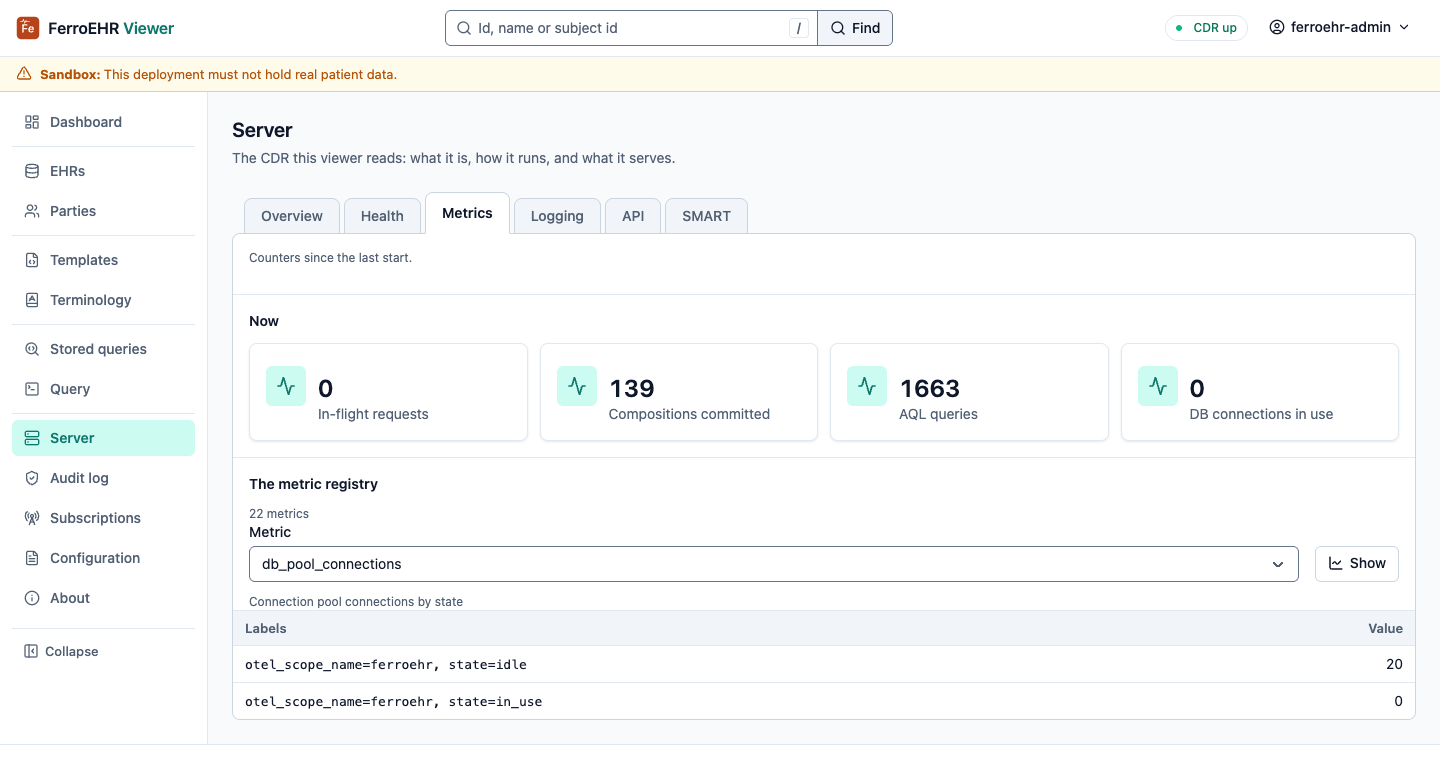This screenshot has width=1440, height=757.
Task: Switch to the Health tab
Action: 382,216
